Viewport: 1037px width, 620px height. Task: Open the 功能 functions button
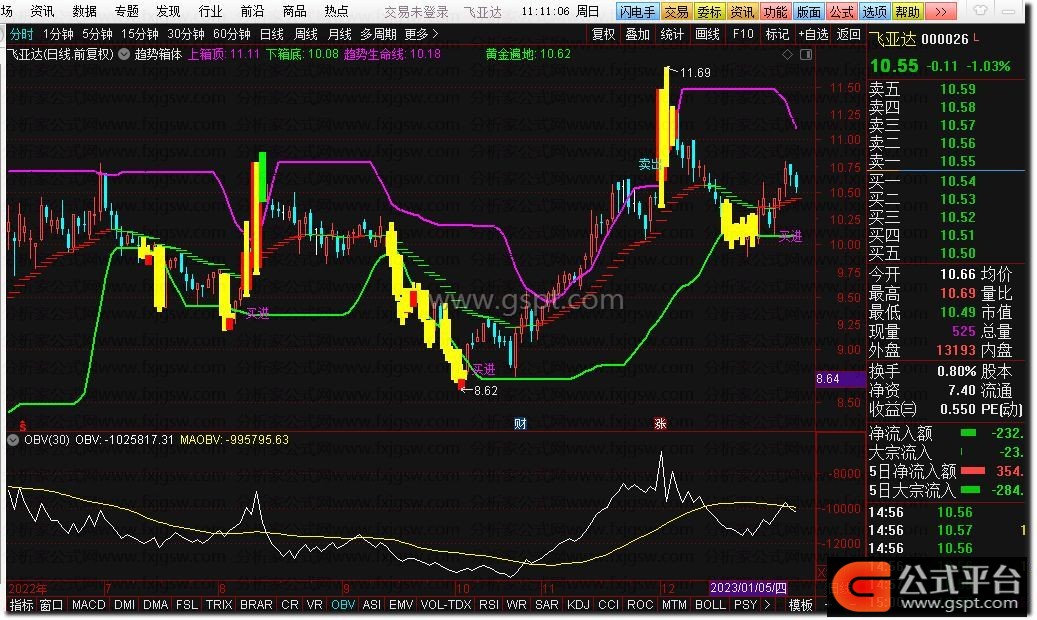click(x=775, y=12)
